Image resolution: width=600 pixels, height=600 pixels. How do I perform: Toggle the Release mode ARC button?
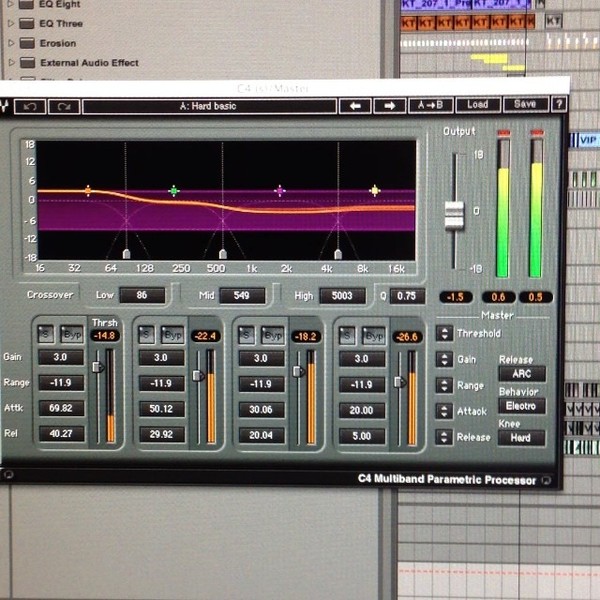(x=522, y=373)
